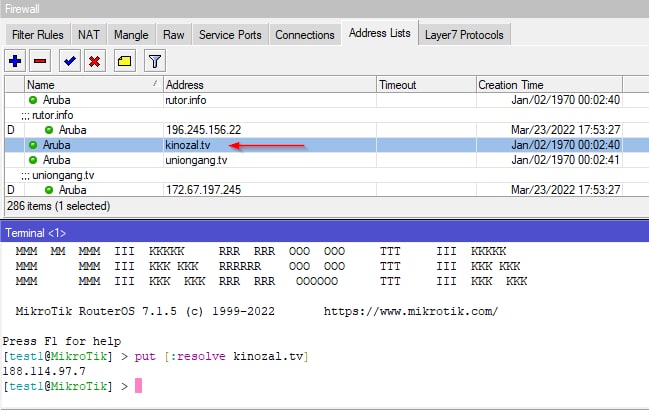Click the Terminal <1> title bar
This screenshot has width=649, height=410.
point(324,233)
